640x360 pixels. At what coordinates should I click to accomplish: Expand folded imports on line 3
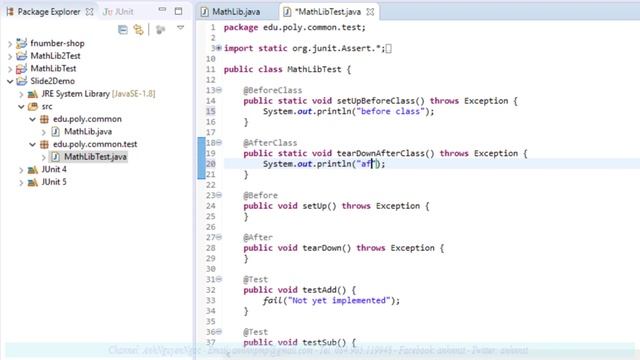(x=219, y=48)
